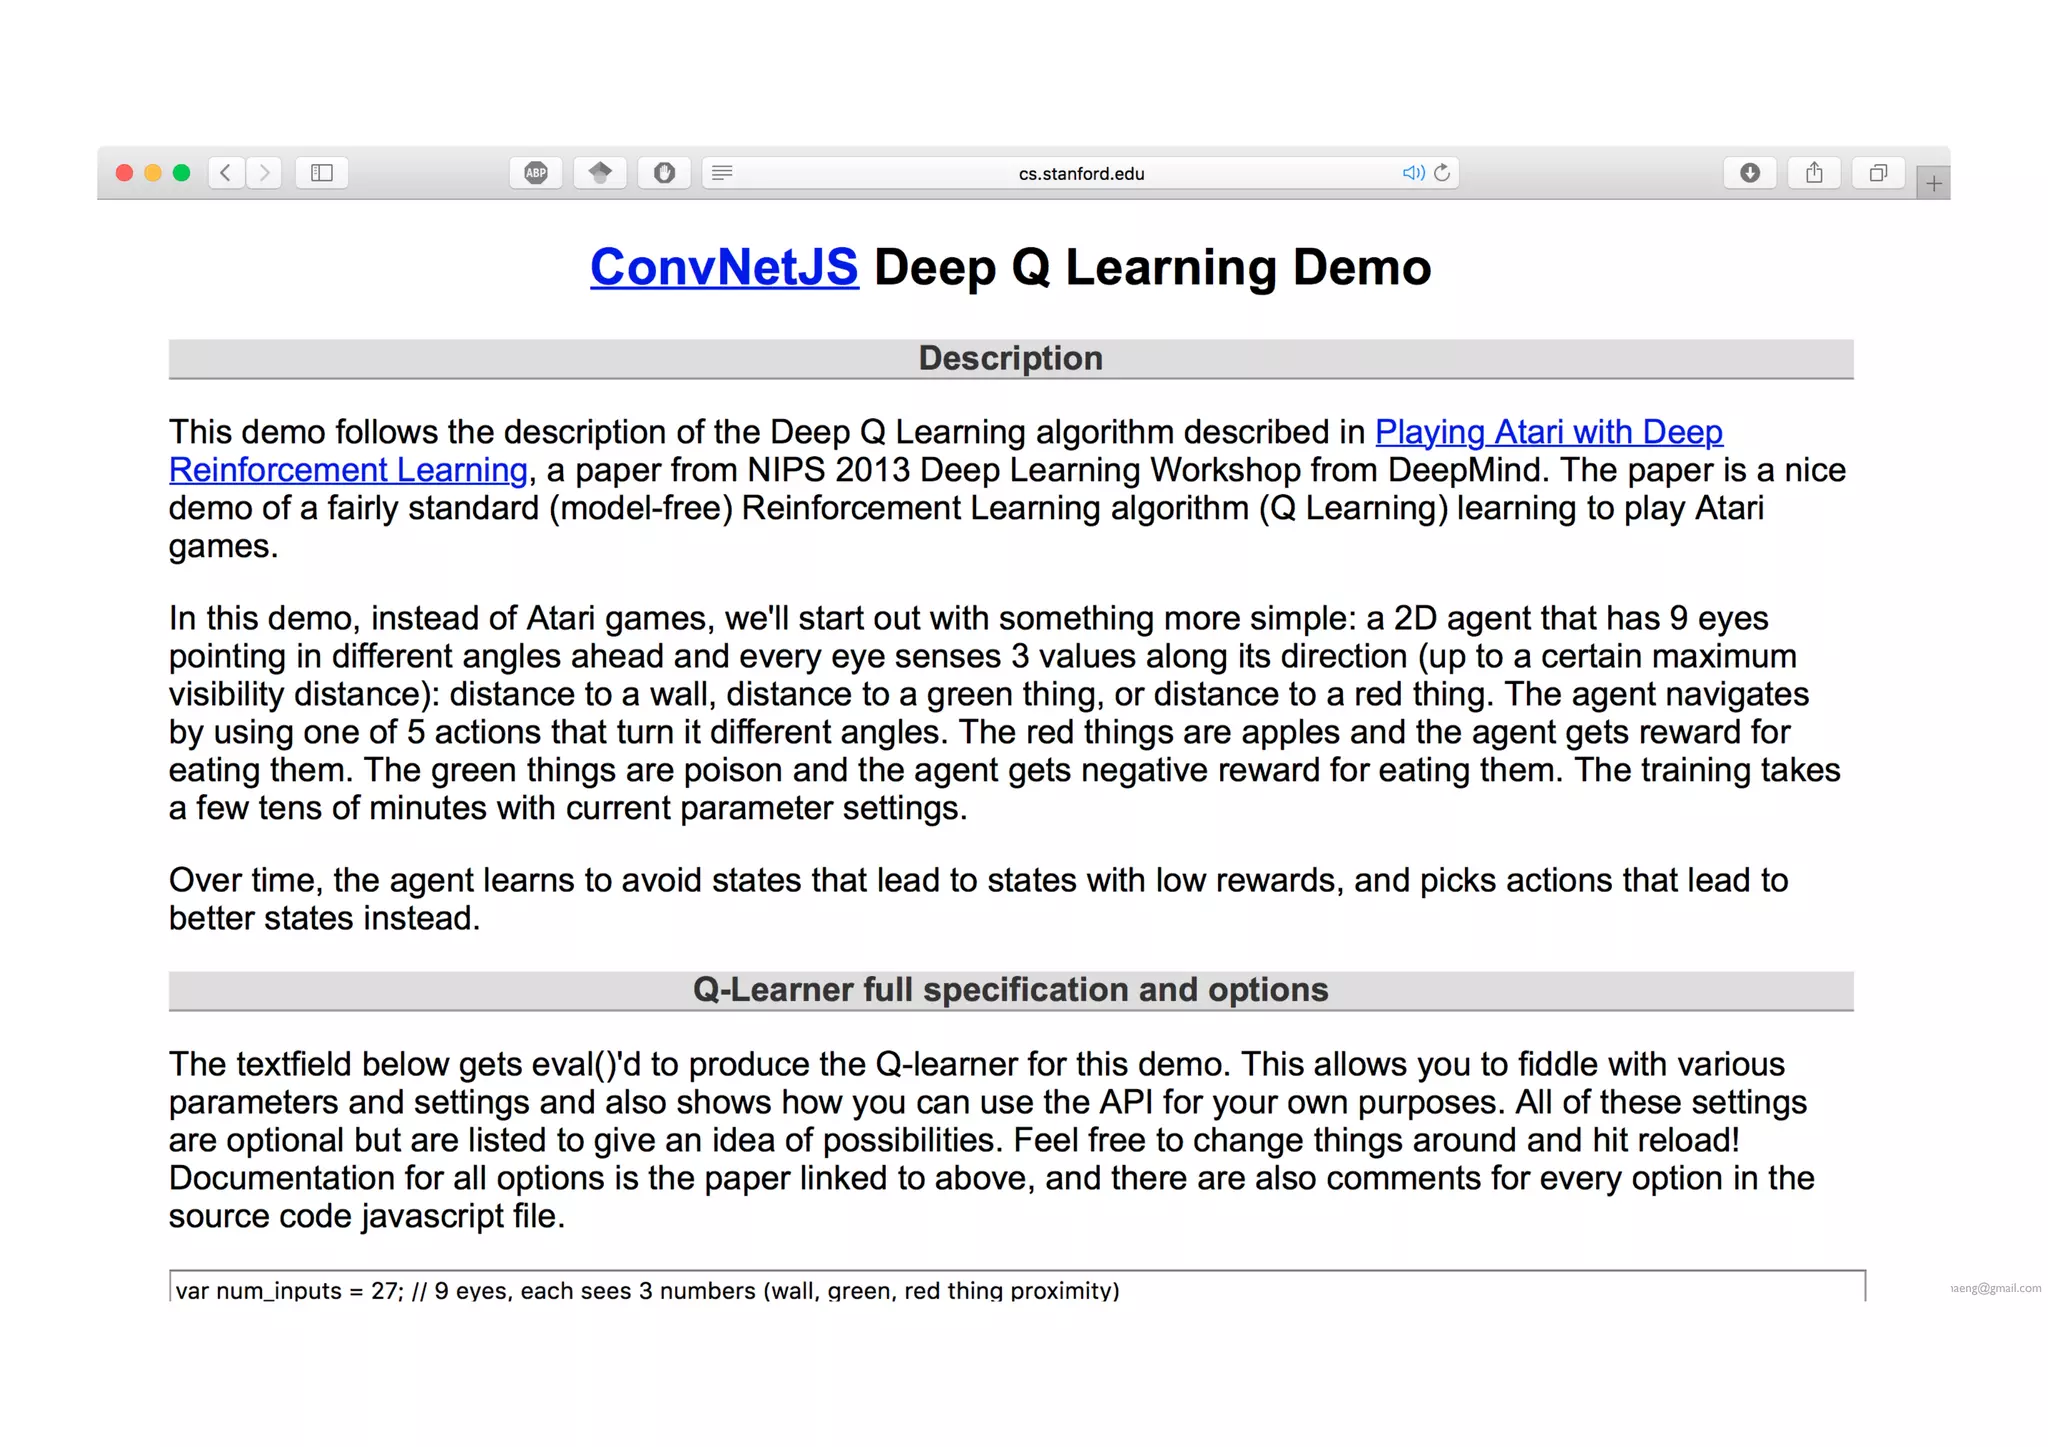Open the Adblock Plus extension
This screenshot has height=1447, width=2048.
(x=536, y=173)
